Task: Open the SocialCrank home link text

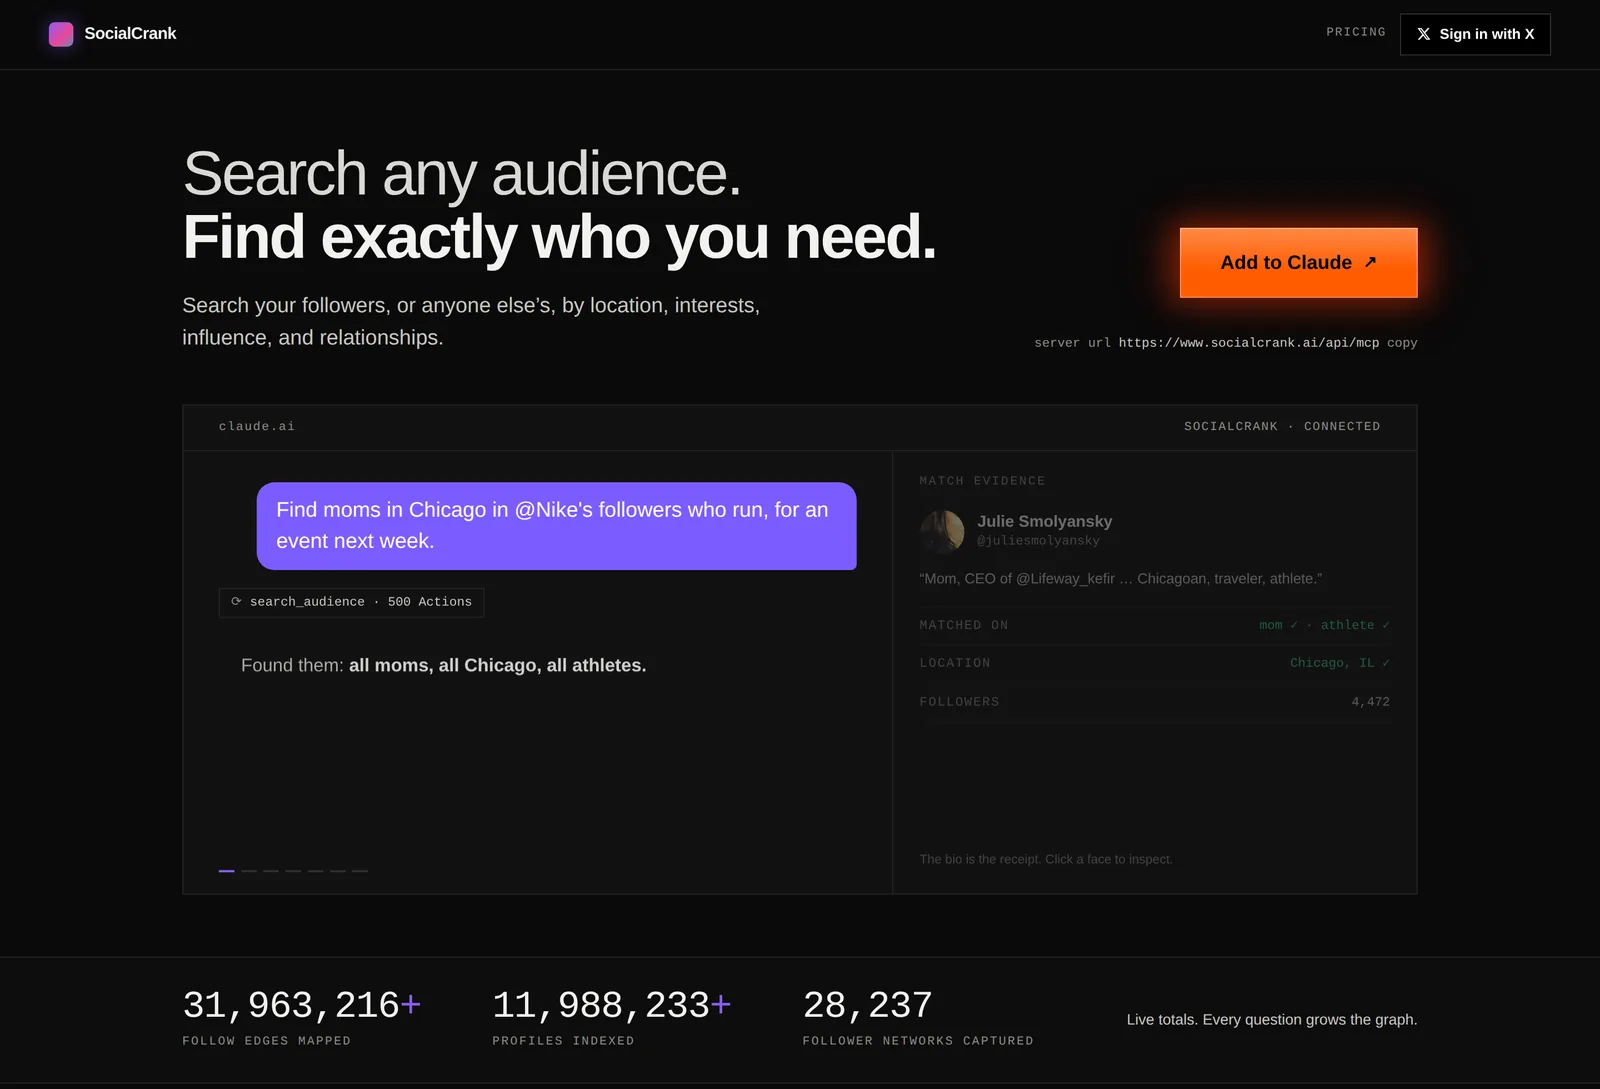Action: (x=130, y=34)
